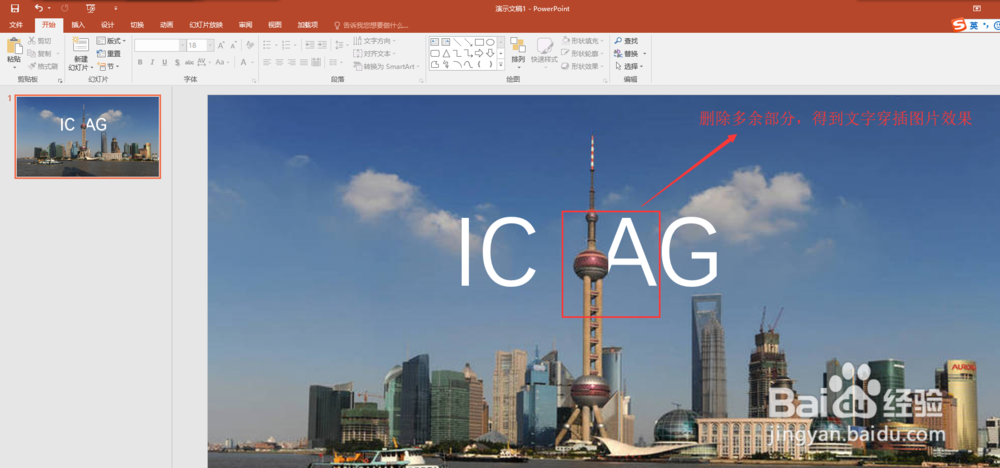Toggle italic with the I button
Viewport: 1000px width, 468px height.
point(152,62)
